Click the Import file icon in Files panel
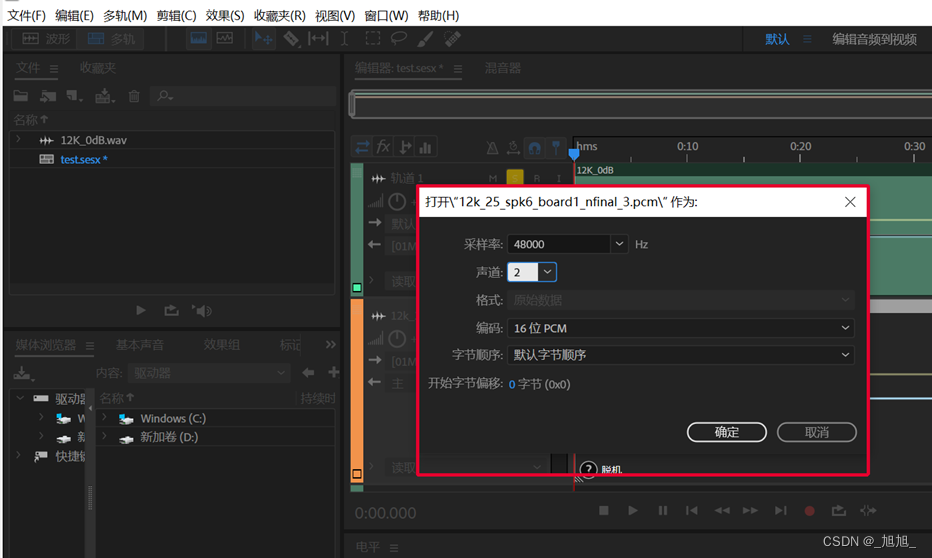 tap(48, 96)
